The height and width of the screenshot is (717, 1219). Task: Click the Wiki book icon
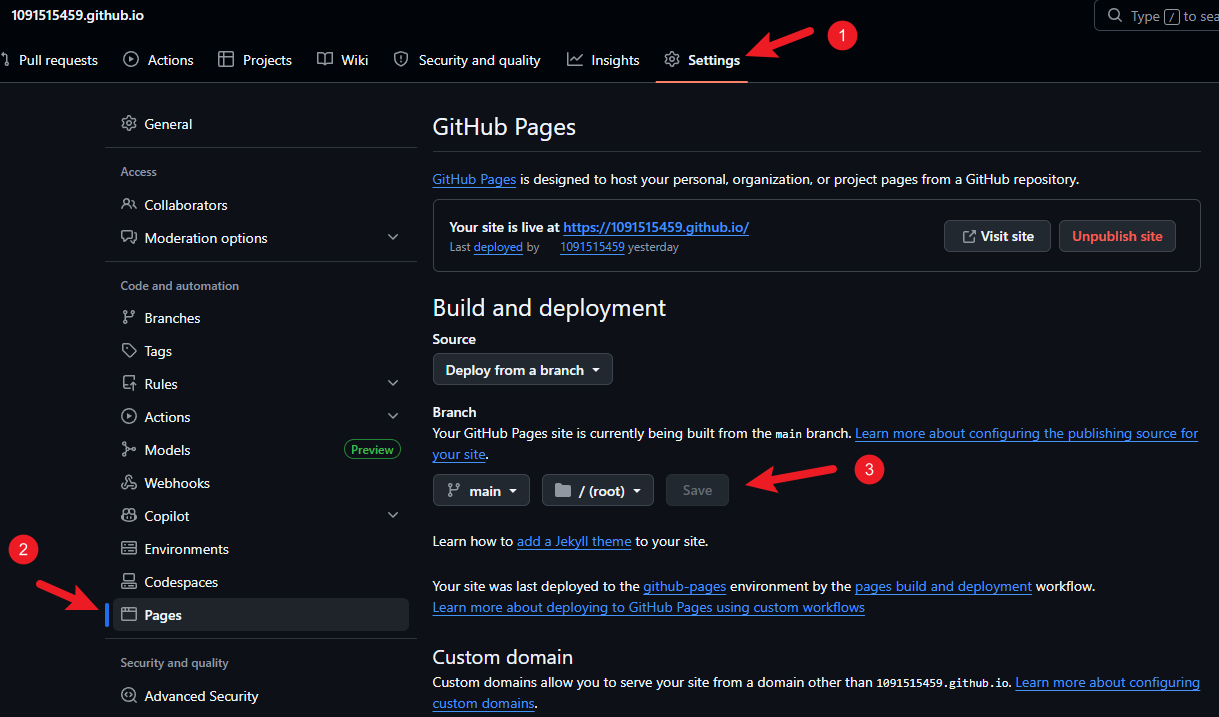pyautogui.click(x=325, y=60)
